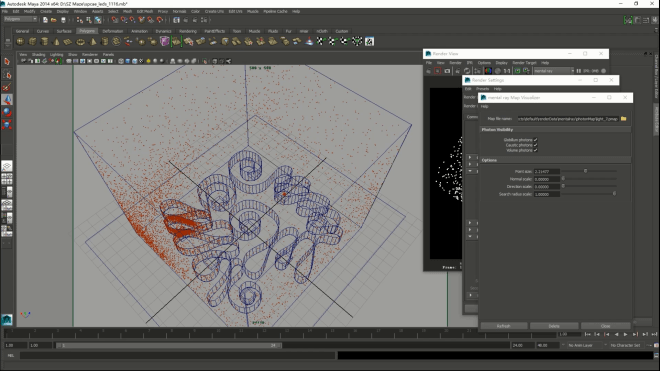Screen dimensions: 660x371
Task: Create a polygon pyramid from the shelf
Action: click(93, 41)
